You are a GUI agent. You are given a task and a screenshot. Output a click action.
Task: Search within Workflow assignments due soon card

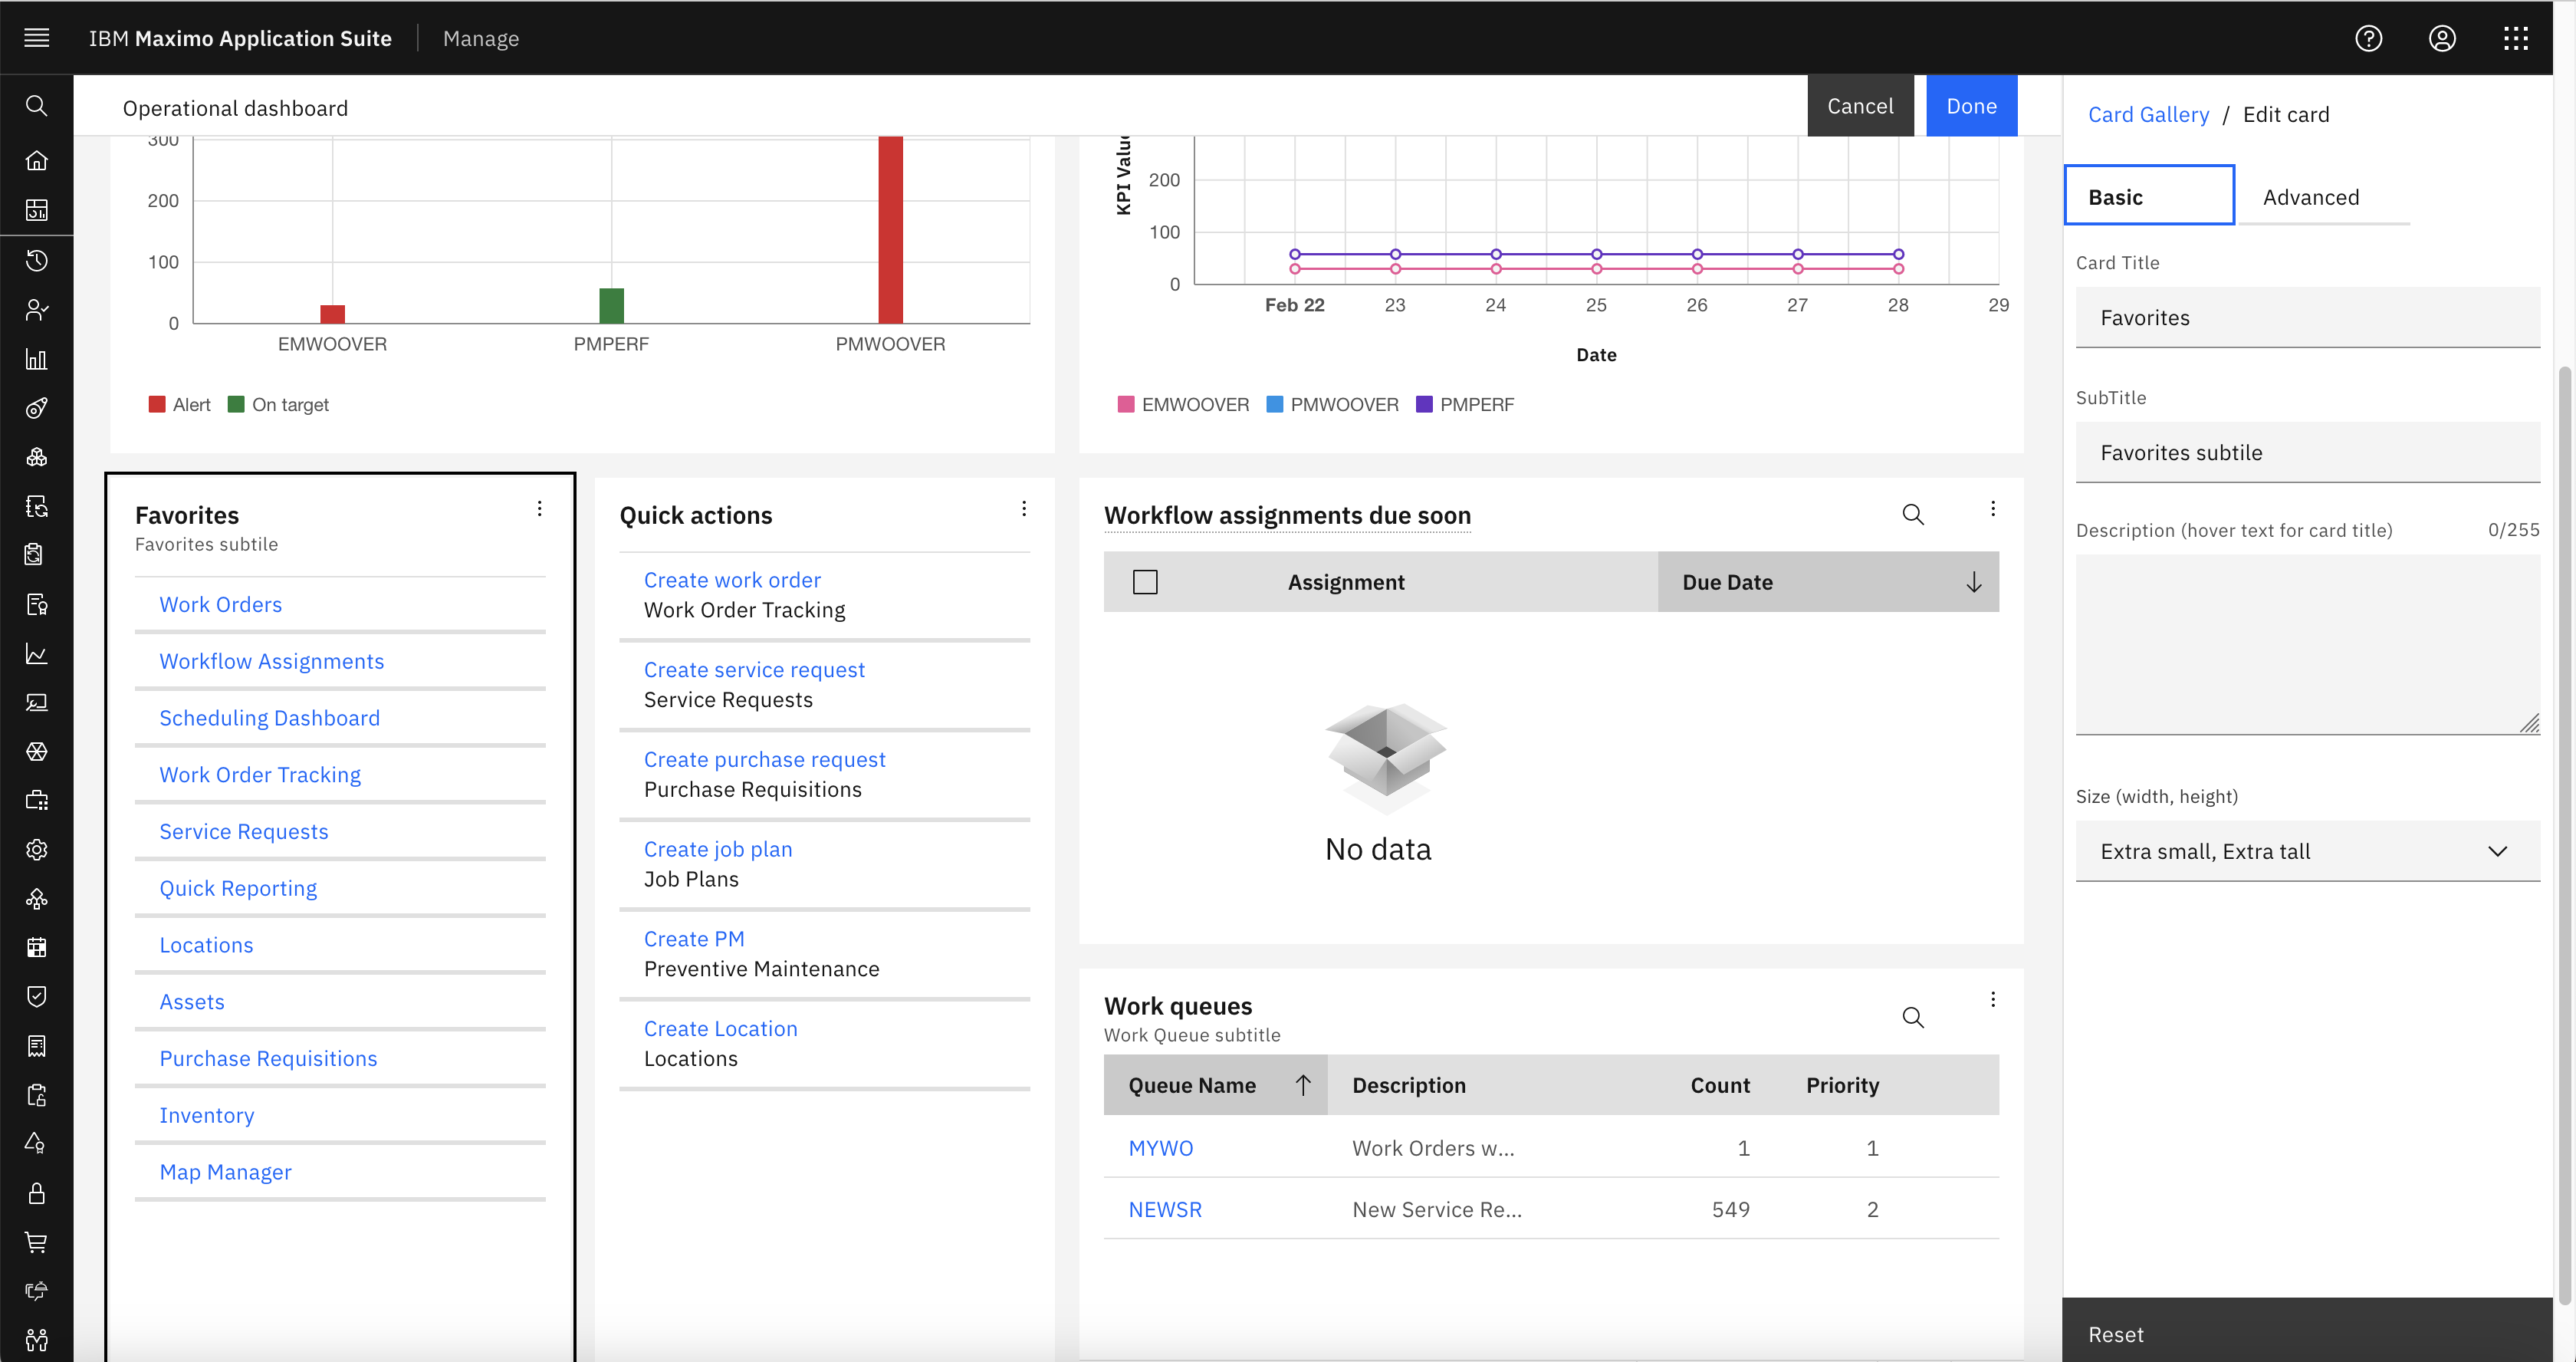coord(1912,514)
